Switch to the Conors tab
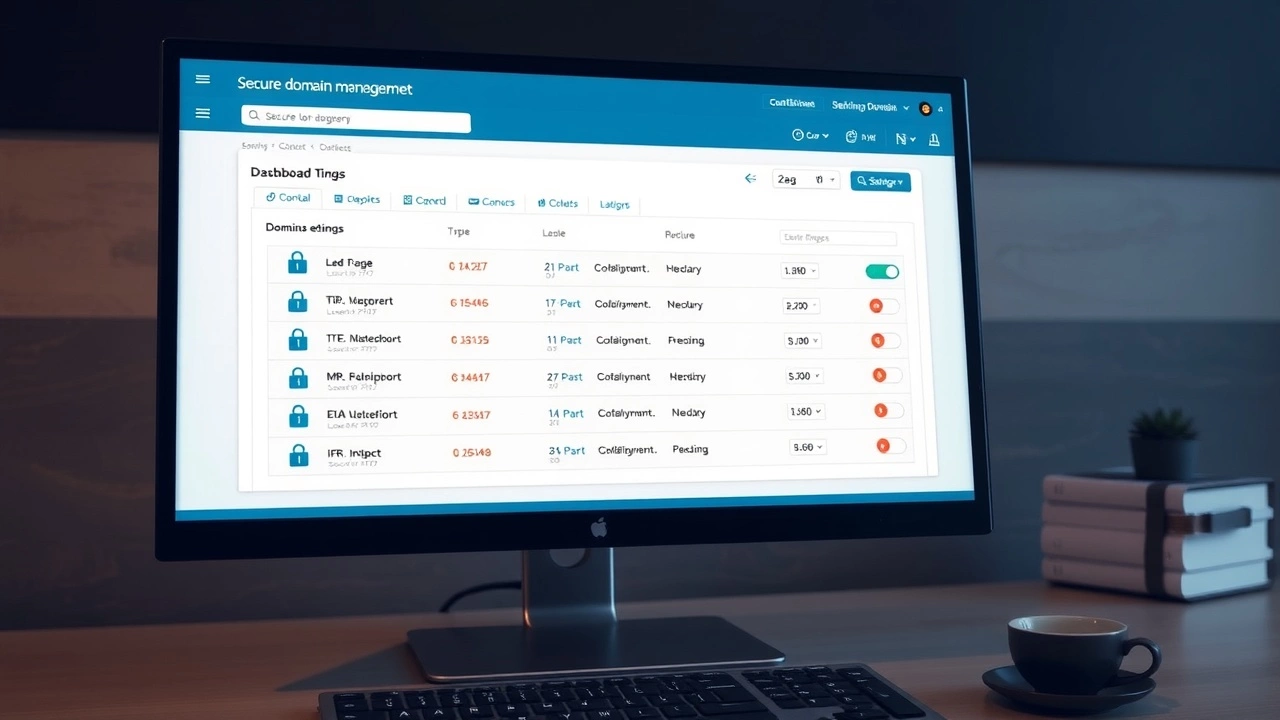 click(491, 202)
